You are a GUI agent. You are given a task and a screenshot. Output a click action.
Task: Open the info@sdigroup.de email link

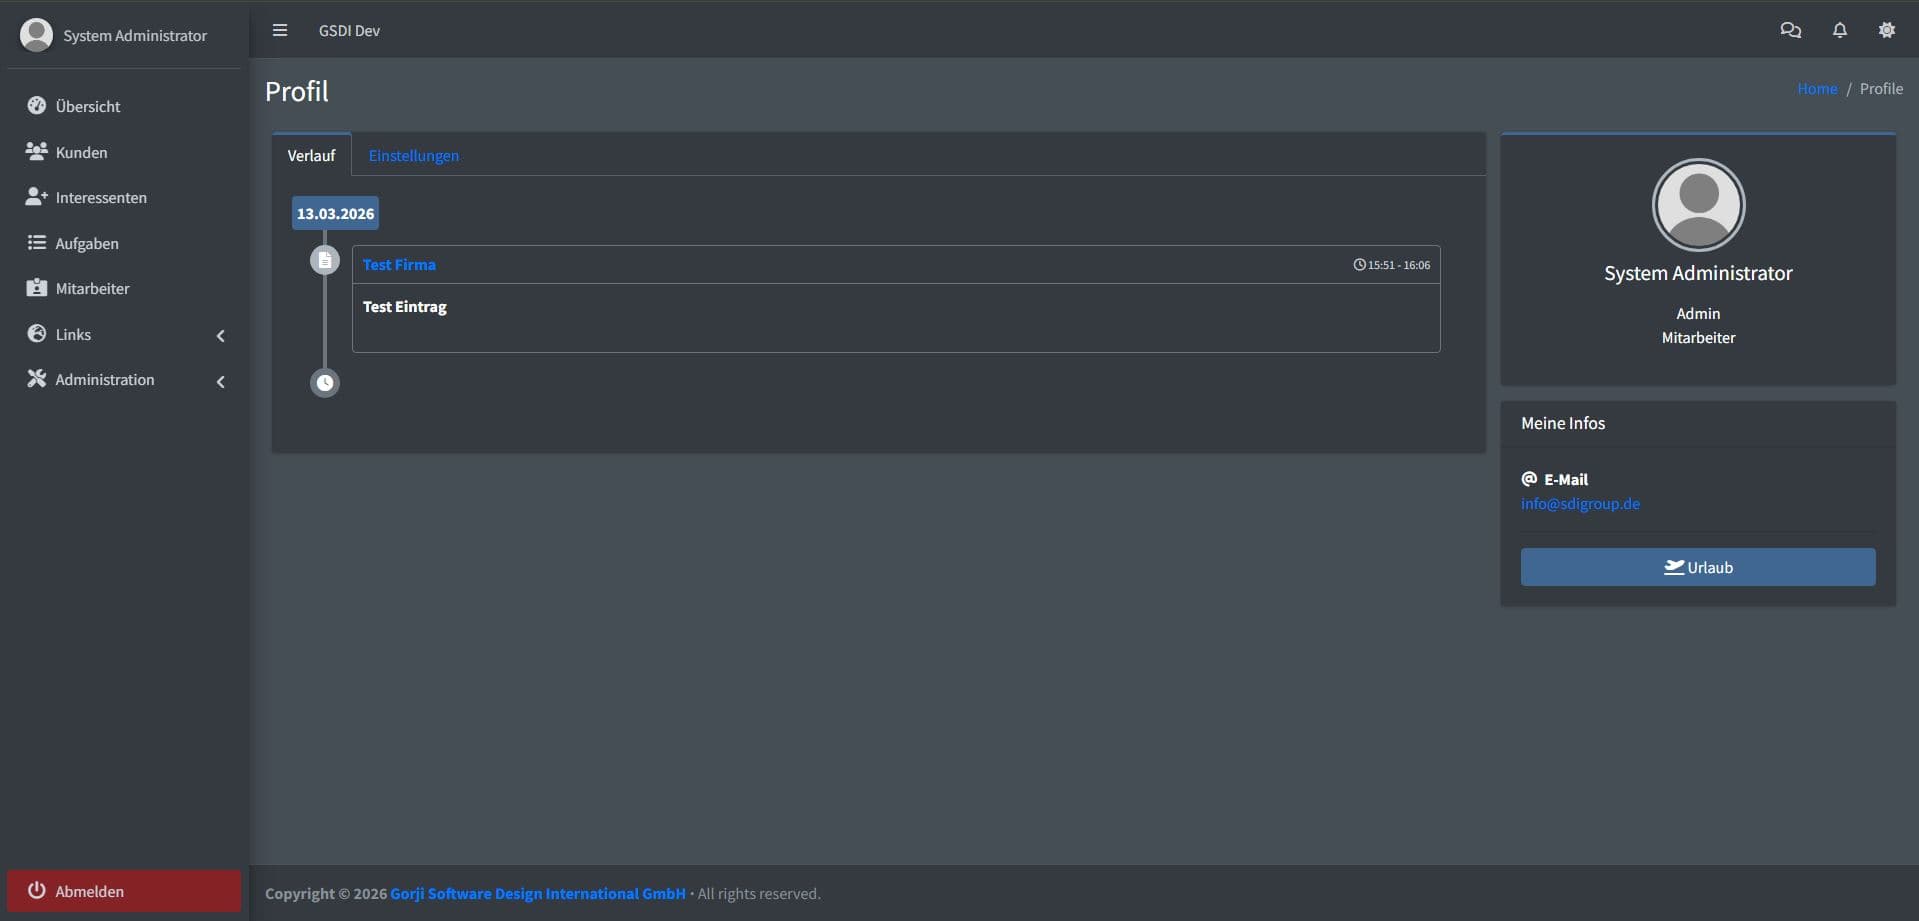(1580, 503)
